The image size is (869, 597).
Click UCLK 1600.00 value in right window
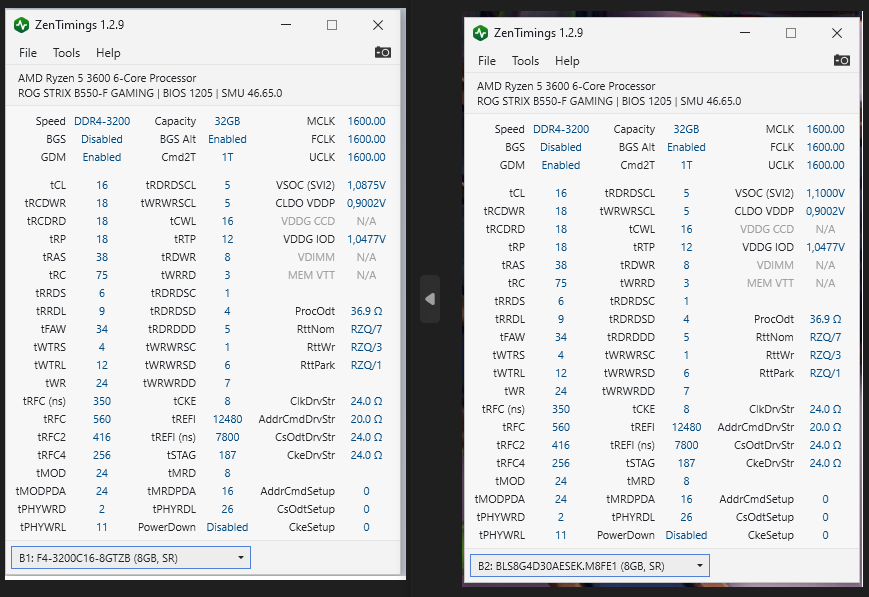pos(825,165)
